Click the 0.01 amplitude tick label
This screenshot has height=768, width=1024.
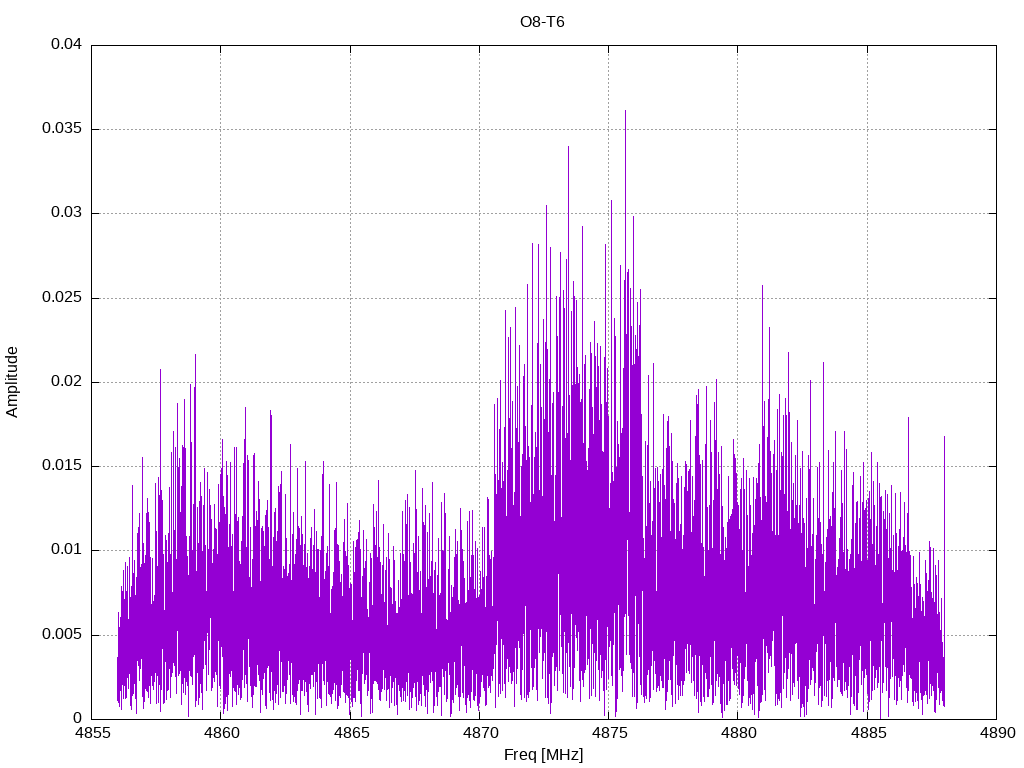67,550
